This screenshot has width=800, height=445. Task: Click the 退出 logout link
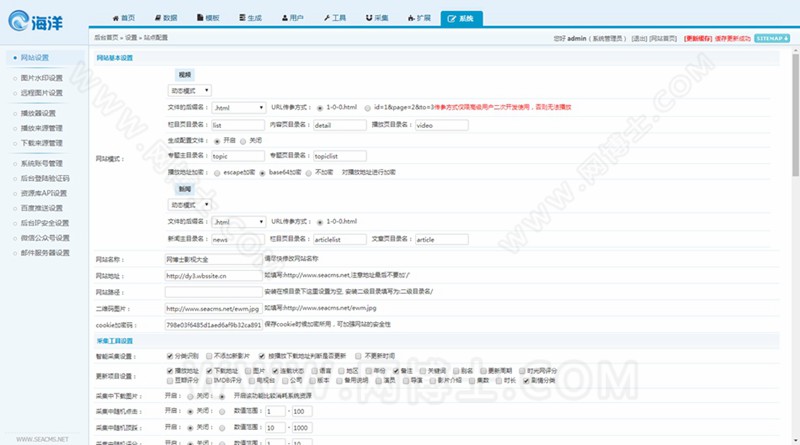point(639,38)
